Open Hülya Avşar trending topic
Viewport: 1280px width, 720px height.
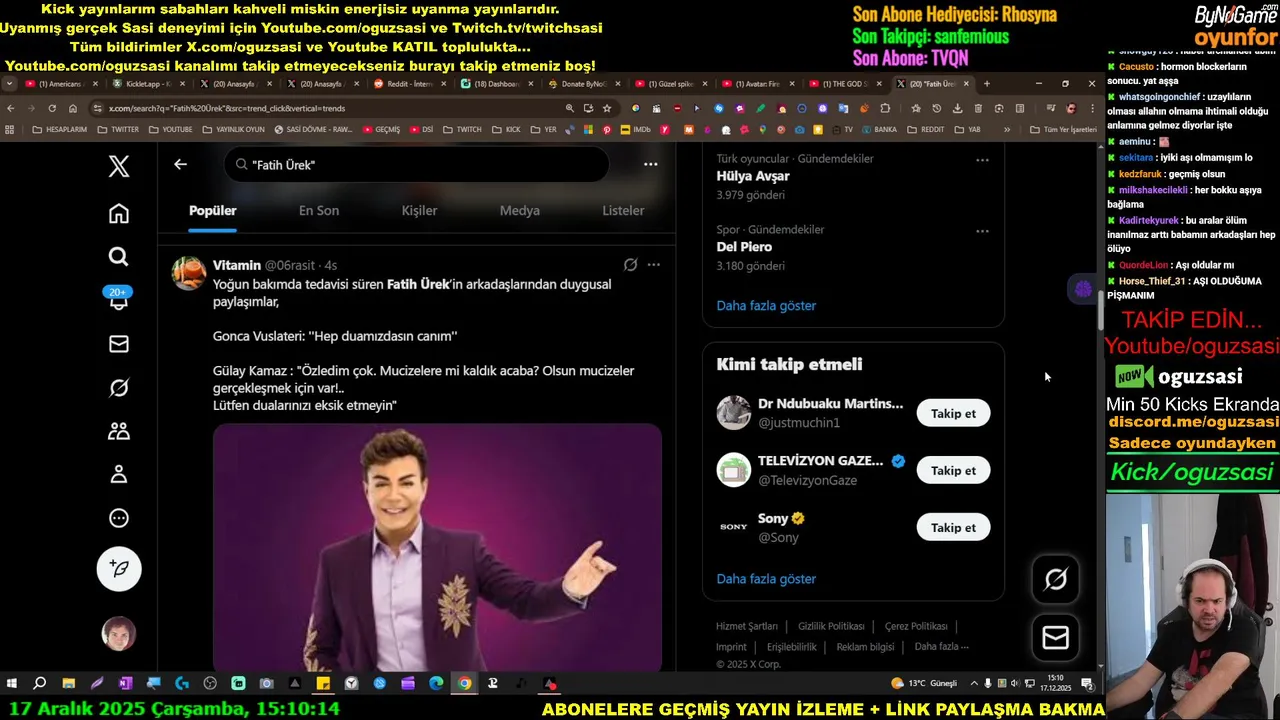[753, 176]
